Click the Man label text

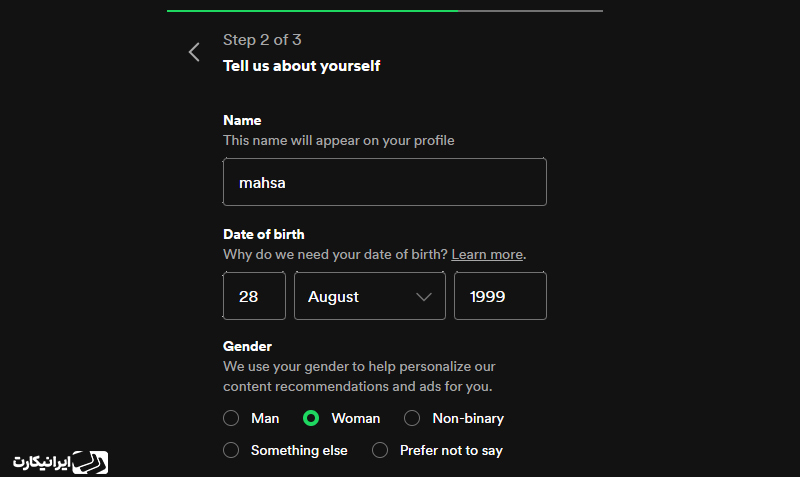click(x=265, y=418)
